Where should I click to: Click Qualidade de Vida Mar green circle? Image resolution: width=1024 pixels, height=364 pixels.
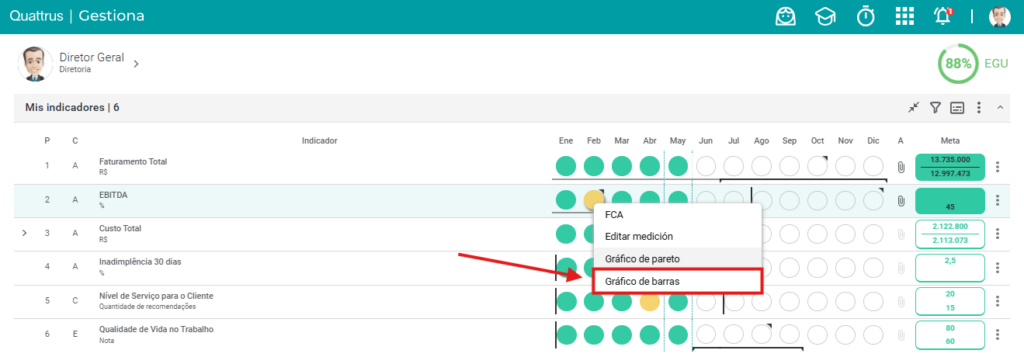coord(622,335)
